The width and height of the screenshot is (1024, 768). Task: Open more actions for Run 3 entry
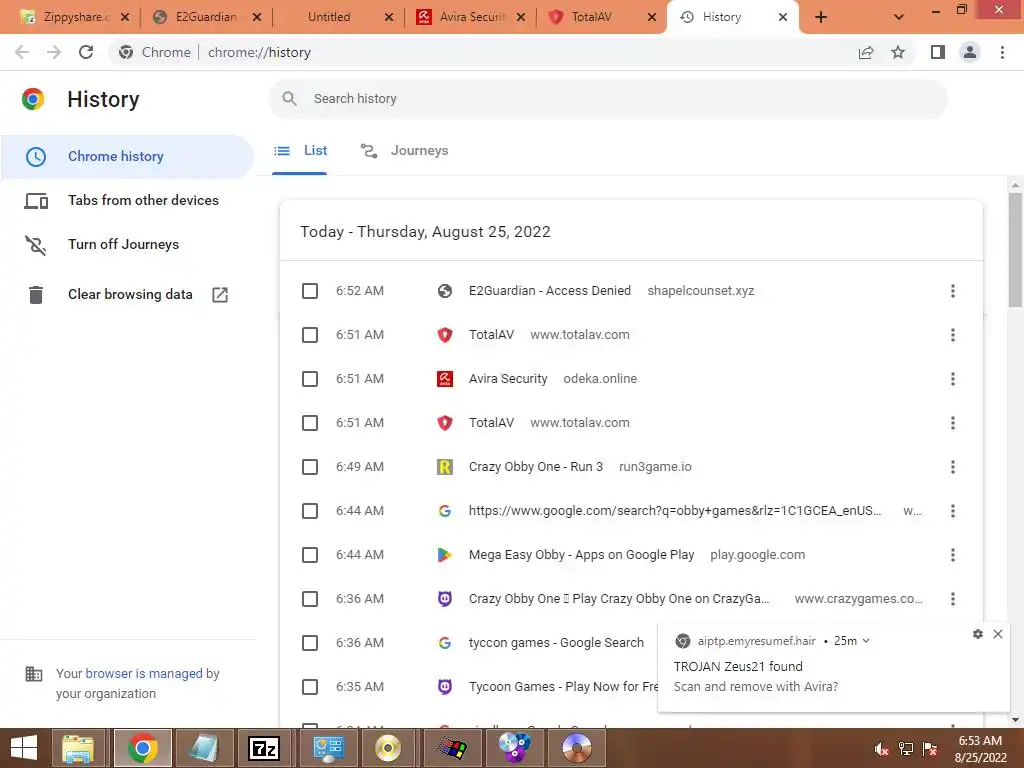953,467
